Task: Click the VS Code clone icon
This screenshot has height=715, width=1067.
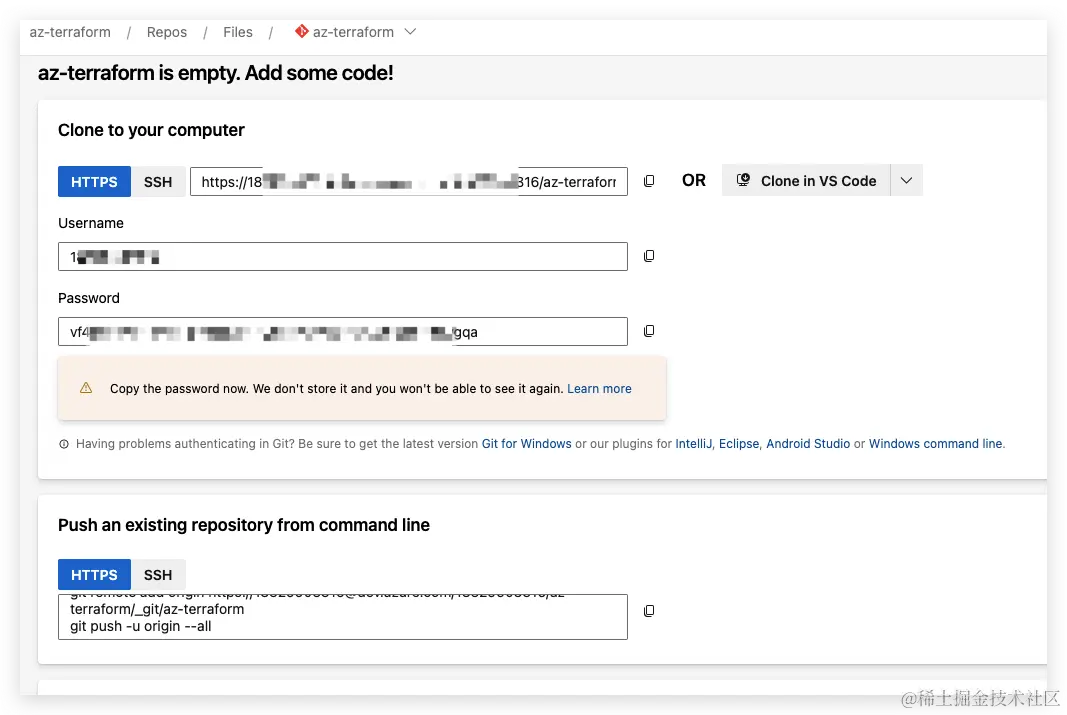Action: click(x=743, y=180)
